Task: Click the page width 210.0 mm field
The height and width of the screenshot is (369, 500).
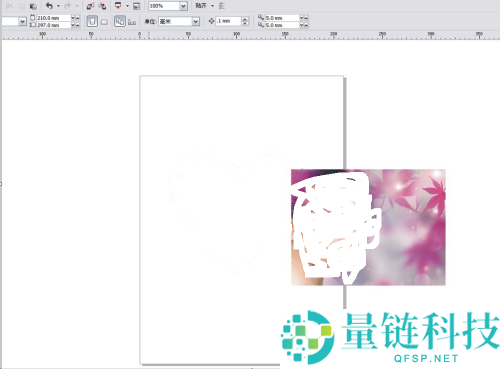Action: coord(53,18)
